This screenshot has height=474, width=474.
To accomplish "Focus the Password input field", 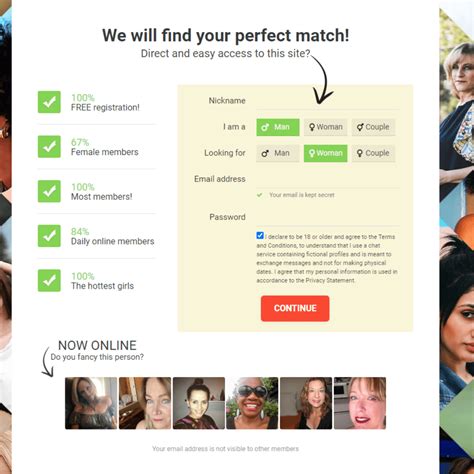I will [328, 217].
